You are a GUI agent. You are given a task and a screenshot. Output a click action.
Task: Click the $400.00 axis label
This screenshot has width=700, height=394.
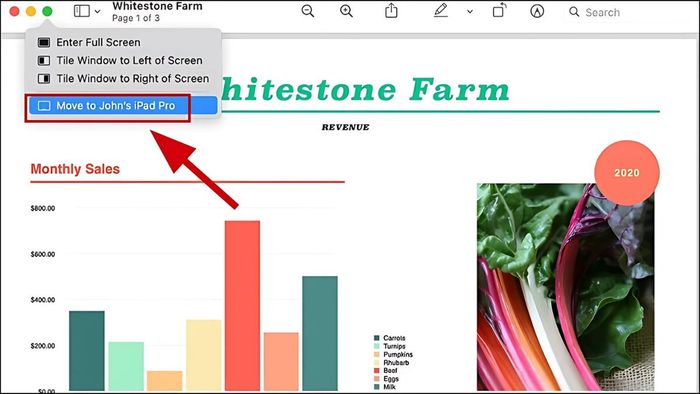tap(43, 300)
